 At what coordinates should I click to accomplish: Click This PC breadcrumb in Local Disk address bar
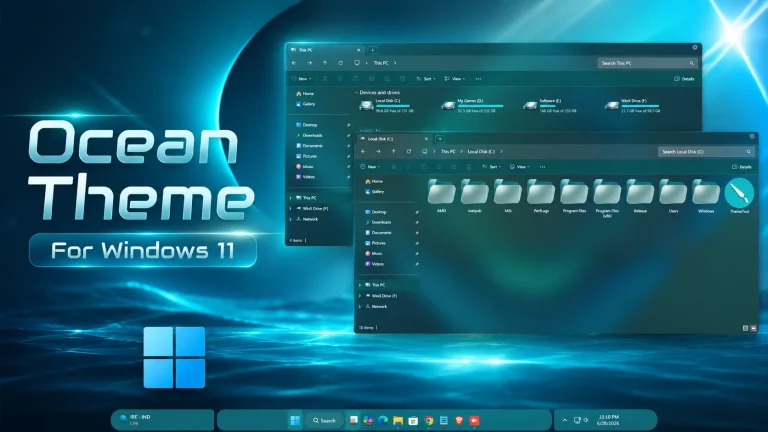[448, 152]
